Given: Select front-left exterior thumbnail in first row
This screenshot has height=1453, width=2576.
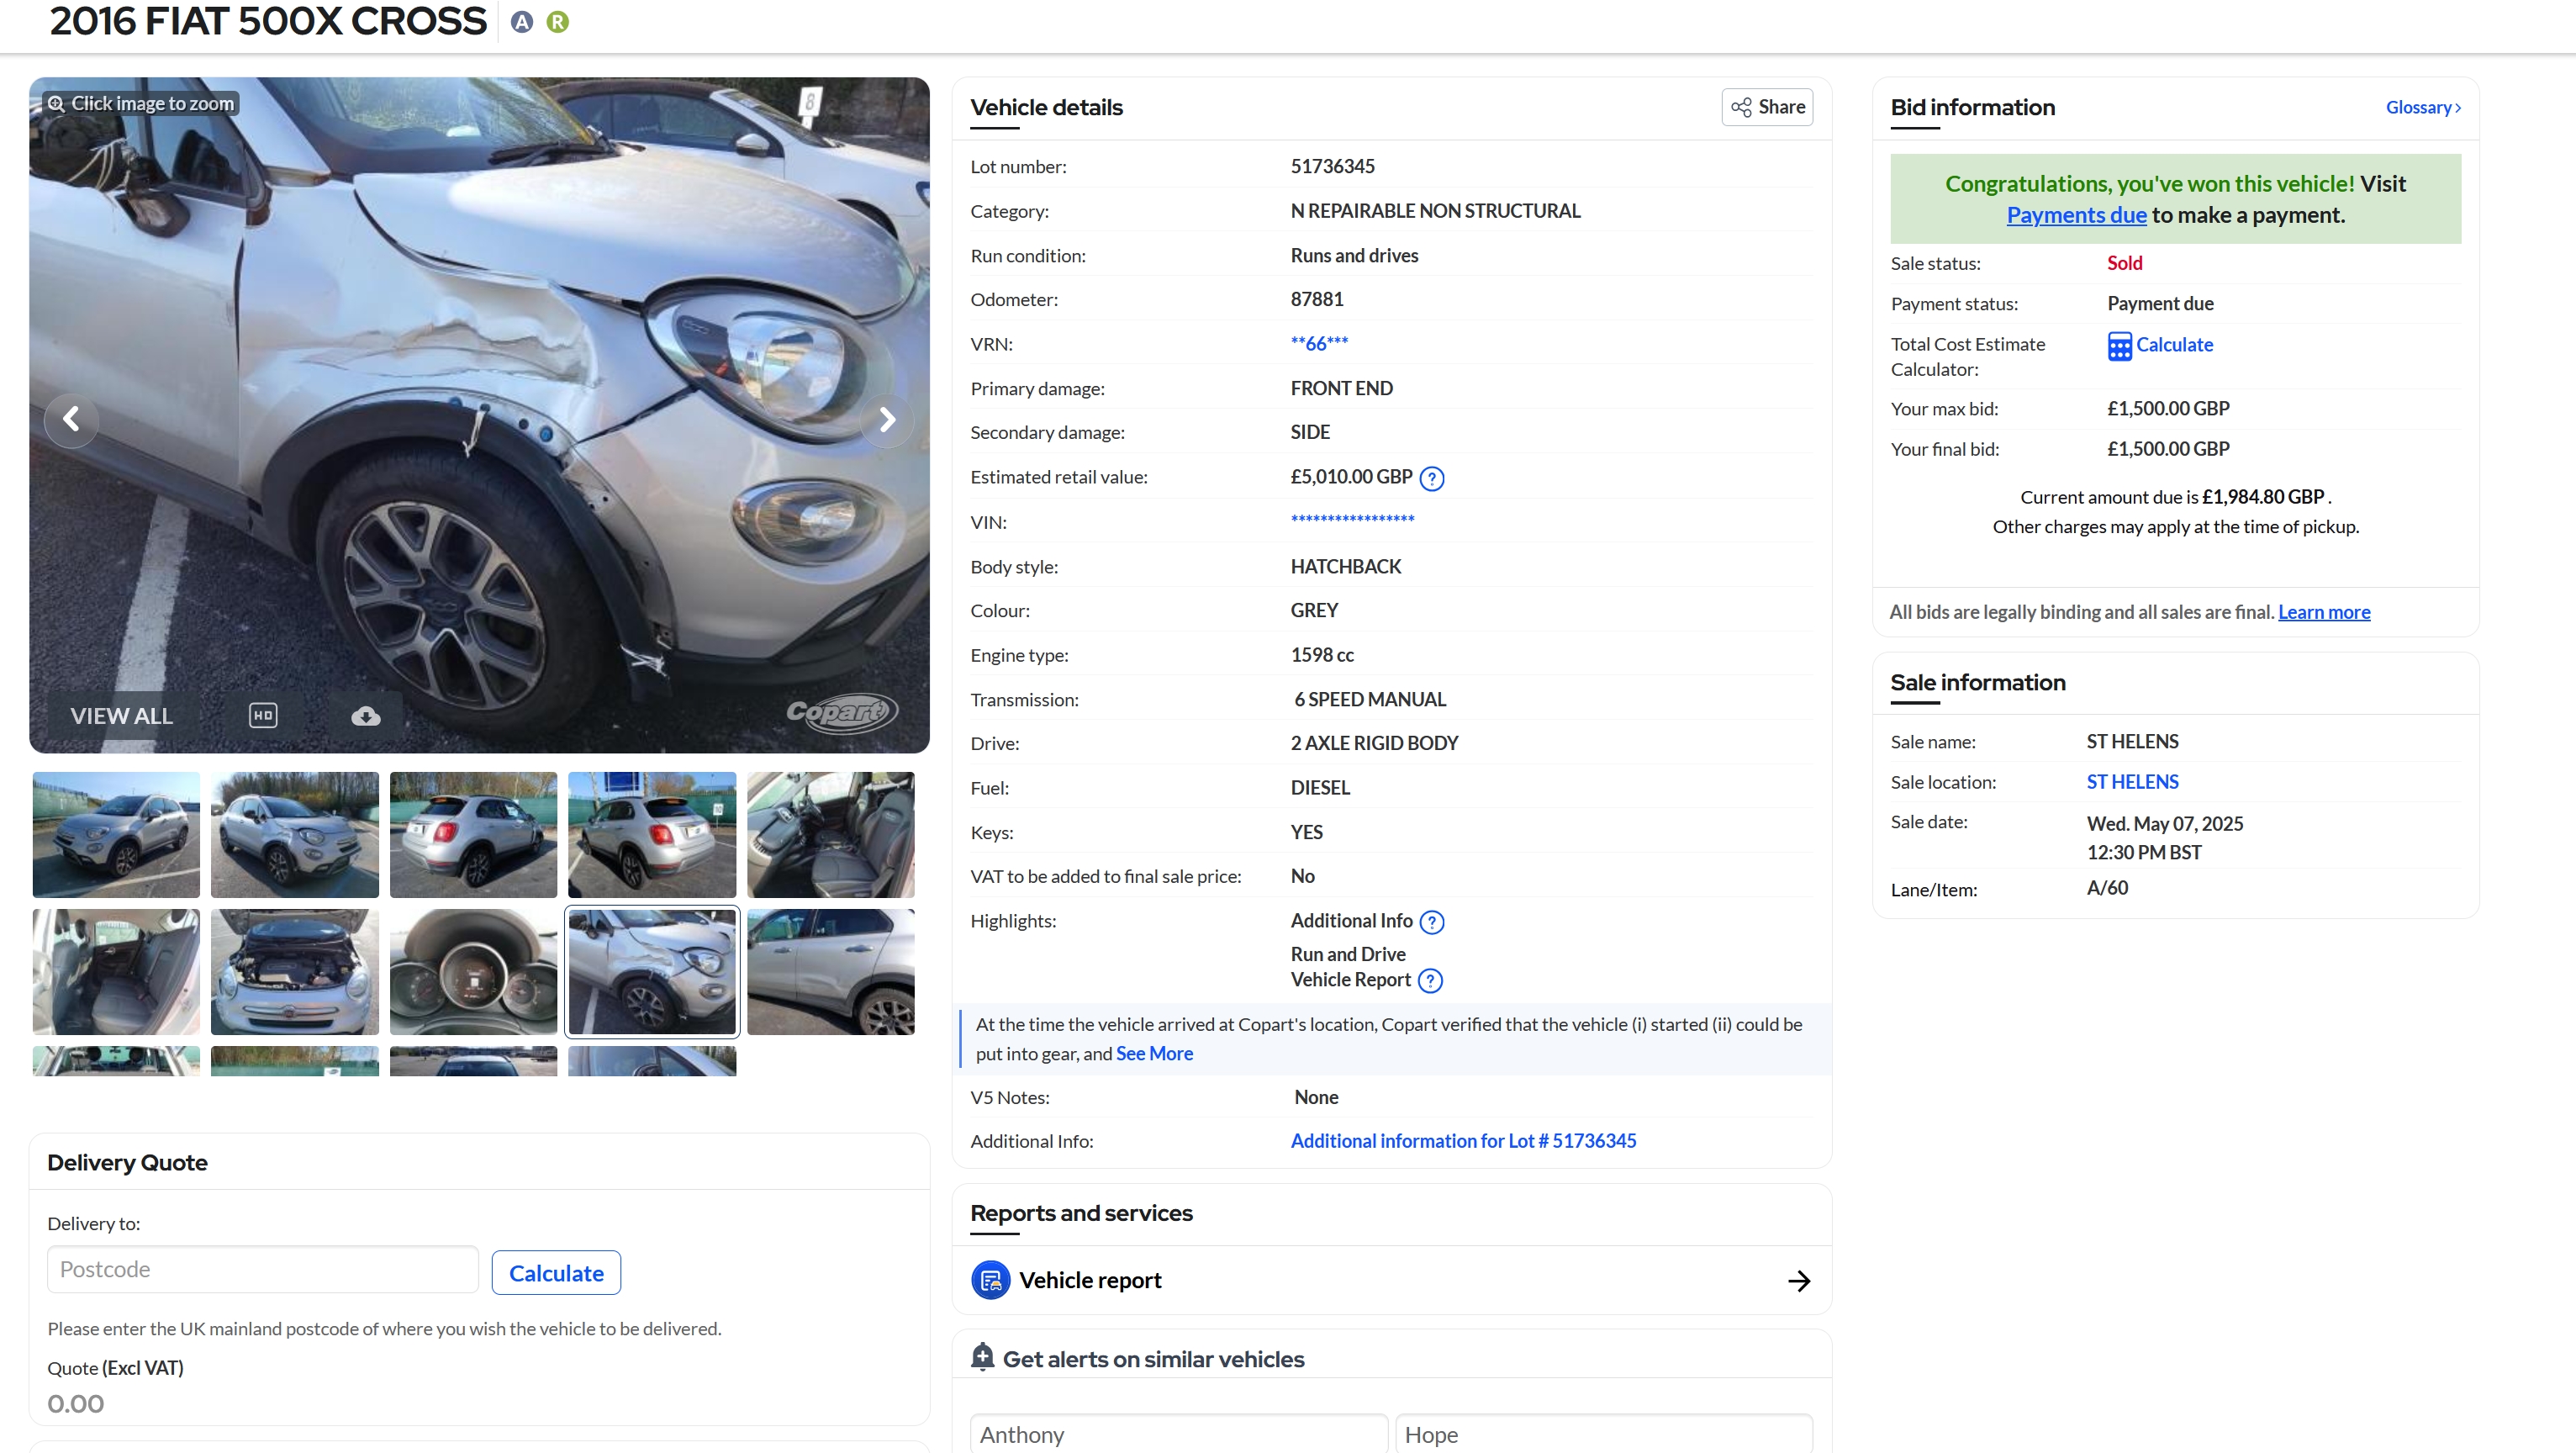Looking at the screenshot, I should pos(116,835).
